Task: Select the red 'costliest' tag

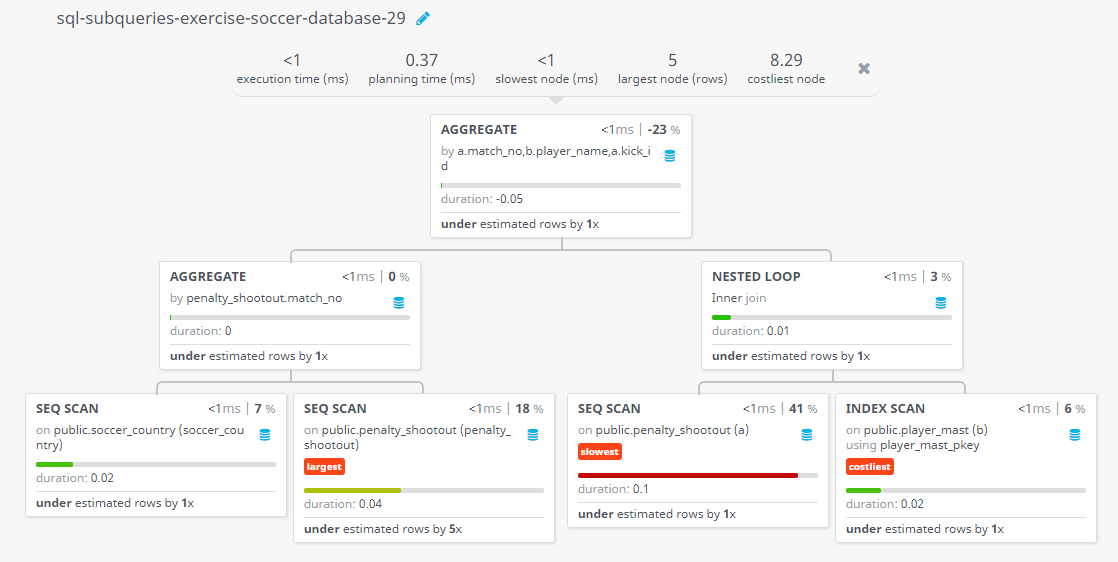Action: (x=869, y=467)
